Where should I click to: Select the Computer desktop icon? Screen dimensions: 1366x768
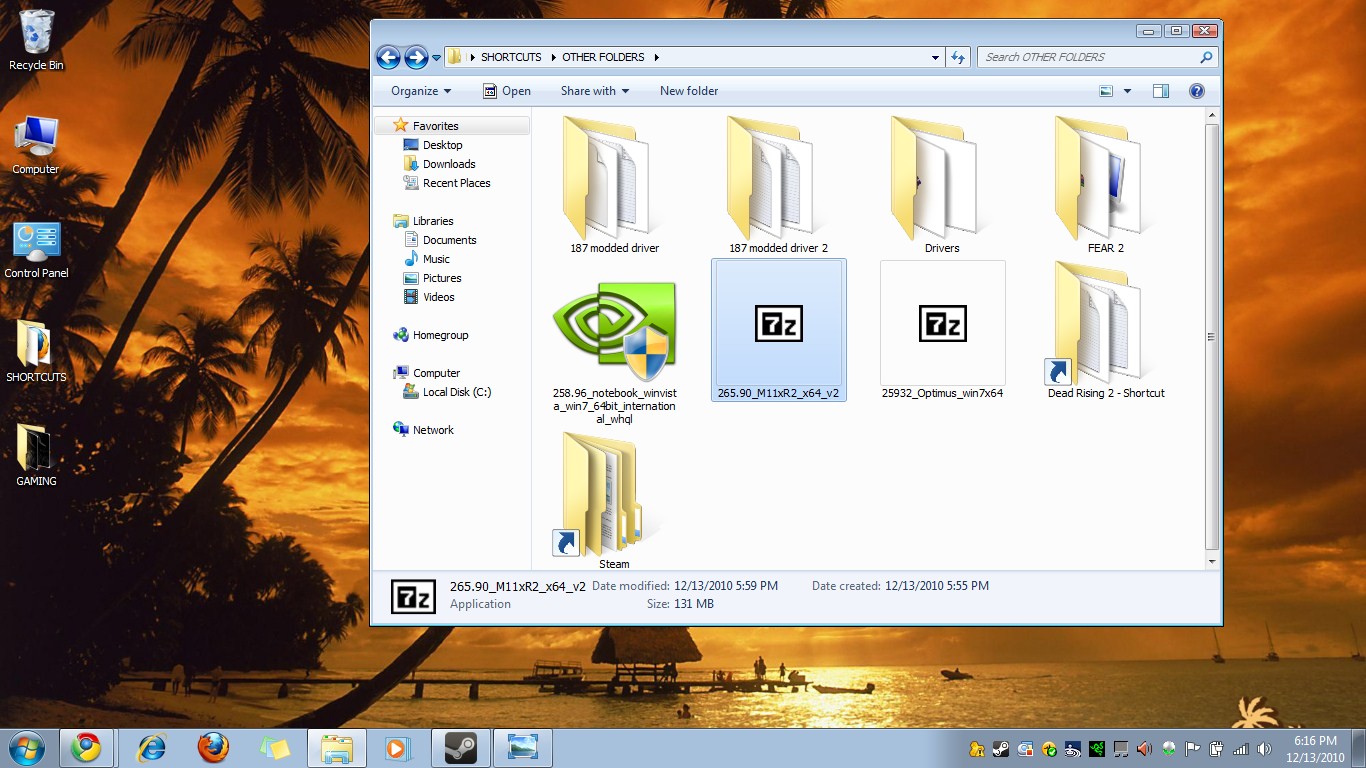36,145
